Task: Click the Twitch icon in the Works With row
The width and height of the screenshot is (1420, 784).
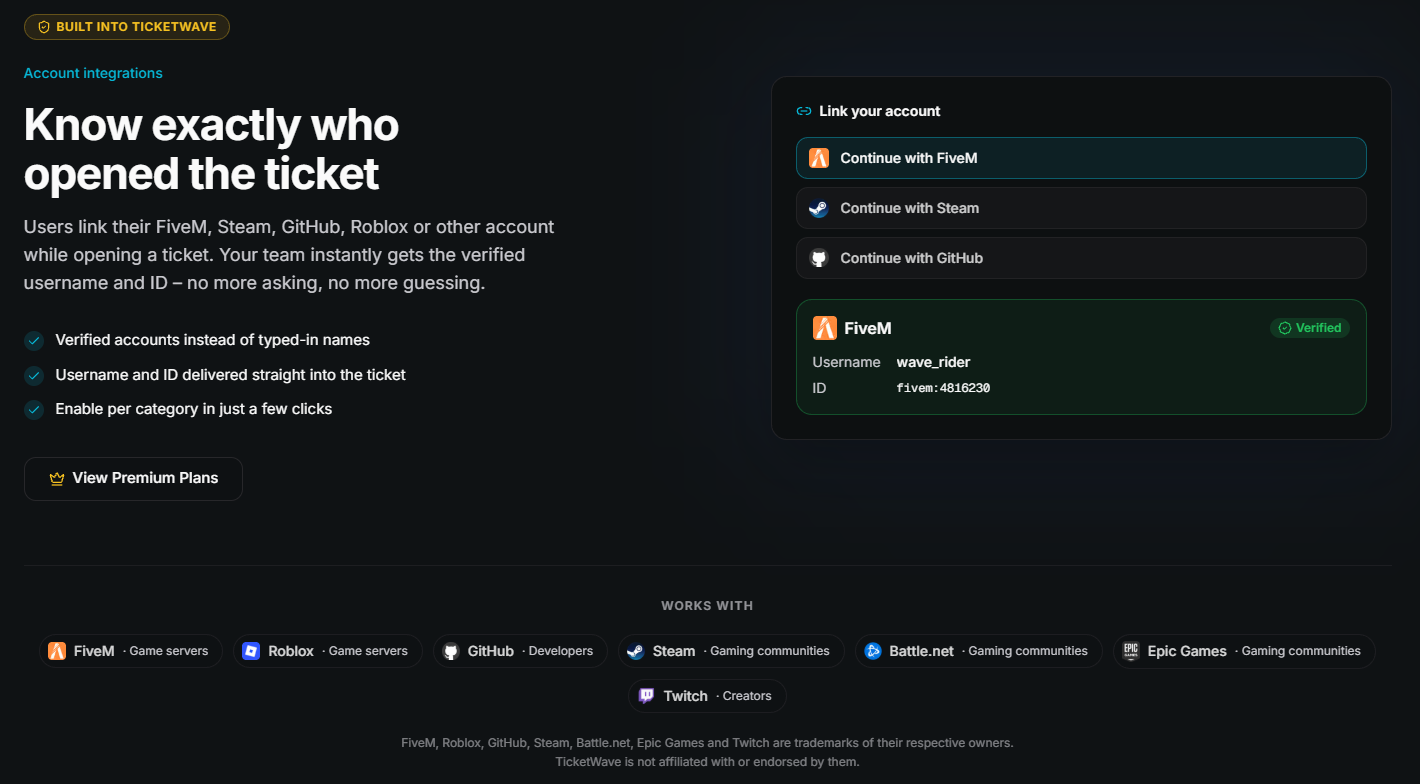Action: pyautogui.click(x=647, y=696)
